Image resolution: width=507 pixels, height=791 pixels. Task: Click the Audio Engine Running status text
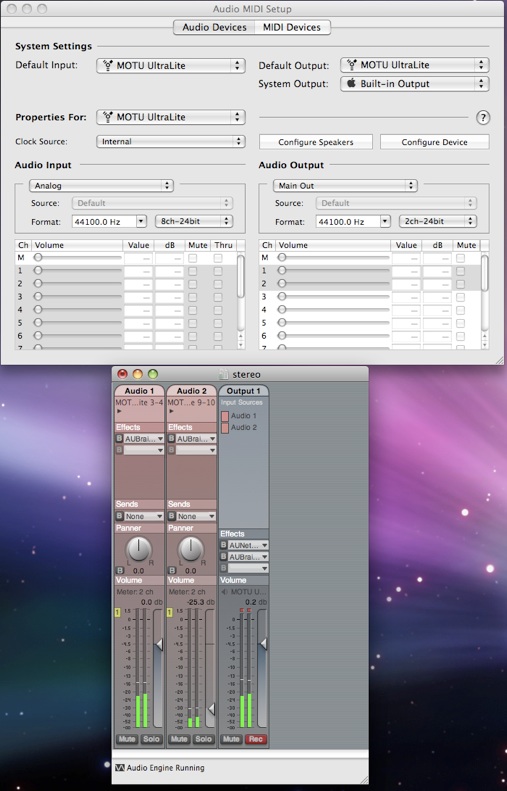point(165,768)
